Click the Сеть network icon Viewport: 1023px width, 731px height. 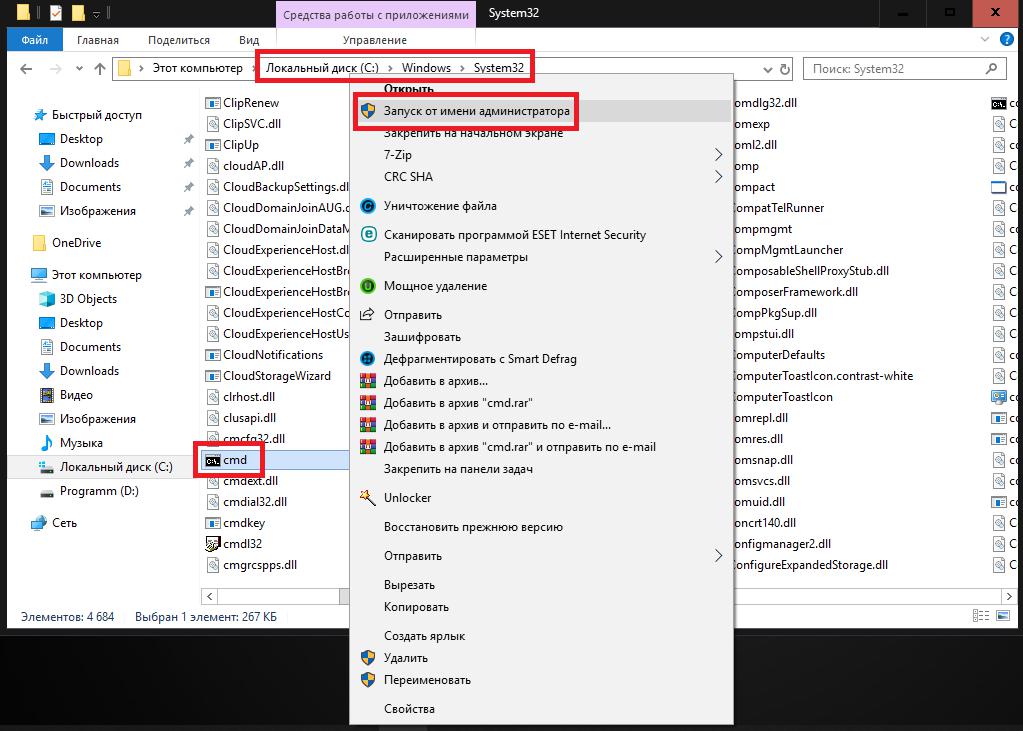coord(39,523)
